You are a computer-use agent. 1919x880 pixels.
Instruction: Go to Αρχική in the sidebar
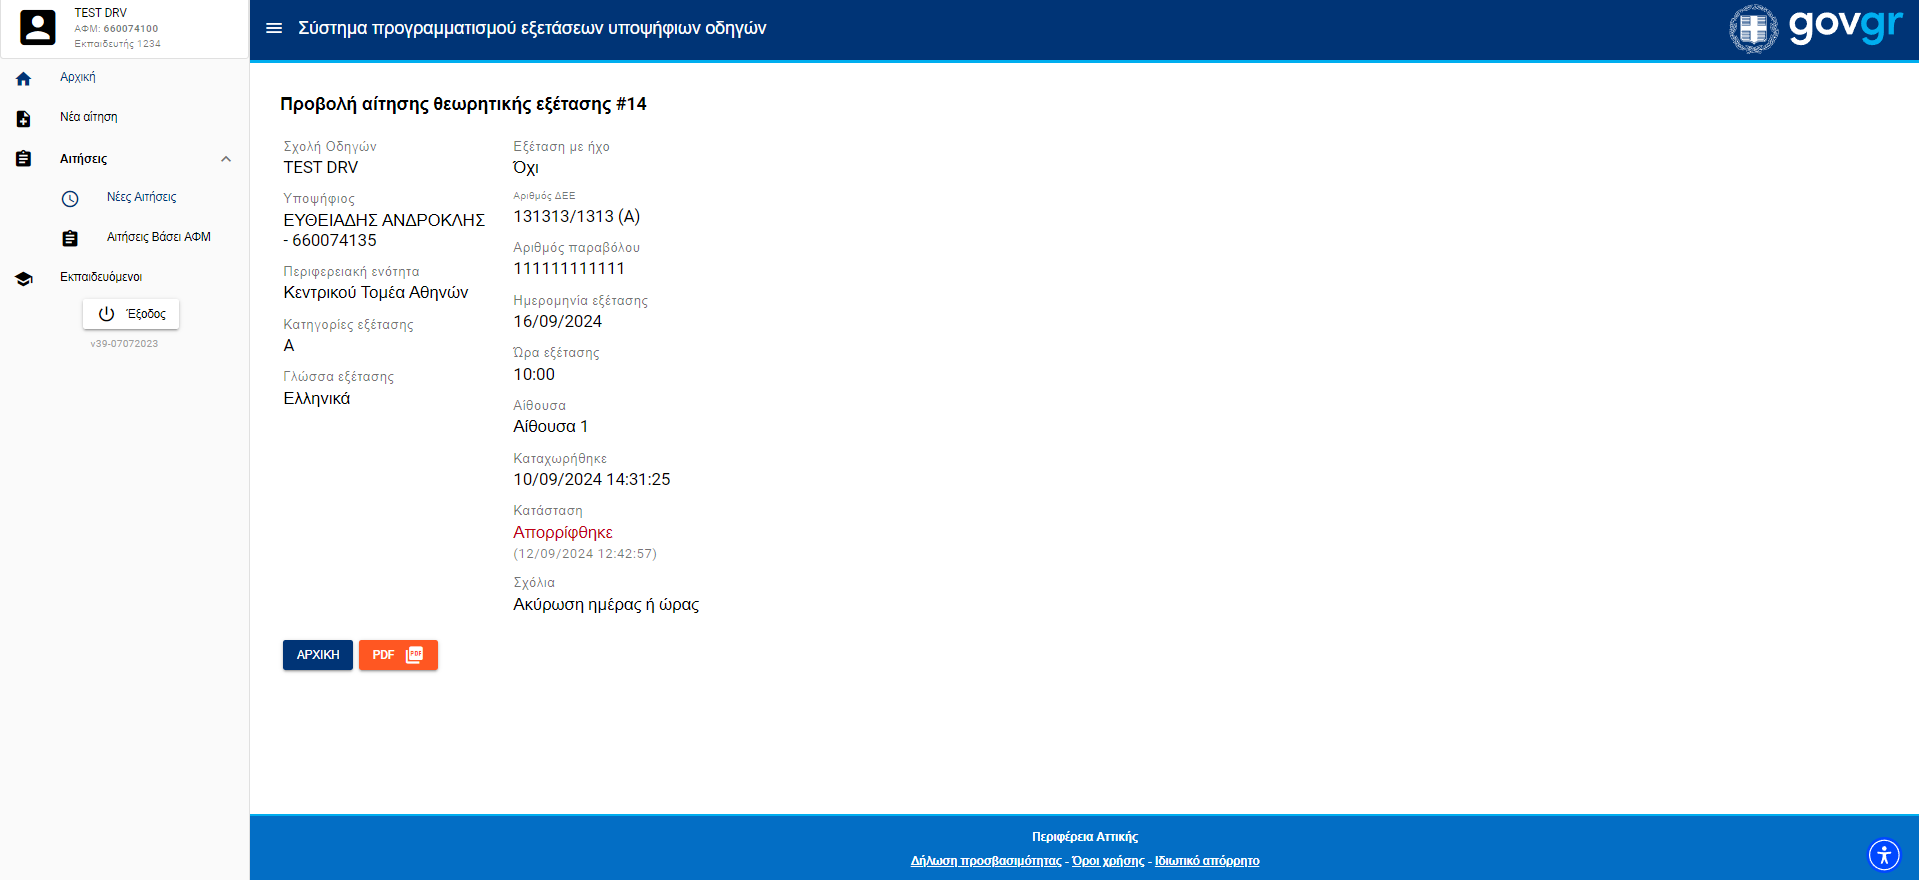click(78, 77)
